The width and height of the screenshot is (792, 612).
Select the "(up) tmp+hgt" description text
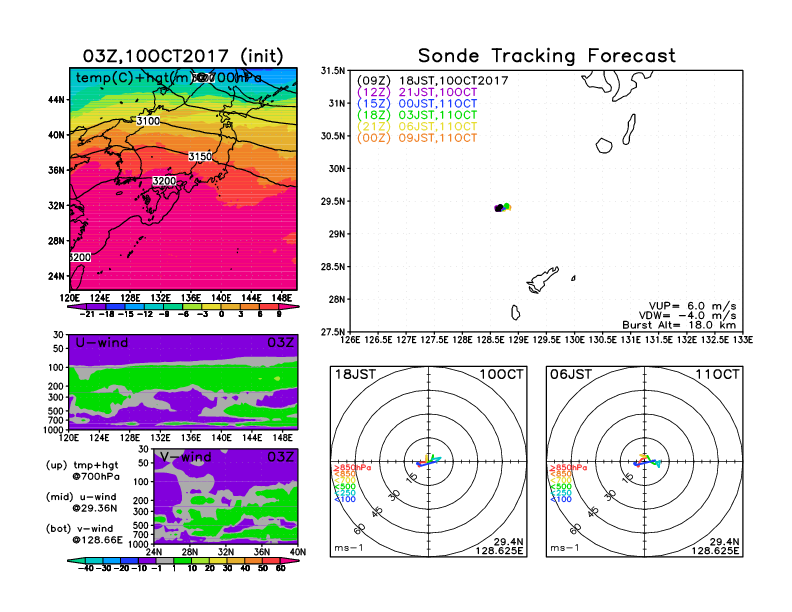pyautogui.click(x=82, y=465)
